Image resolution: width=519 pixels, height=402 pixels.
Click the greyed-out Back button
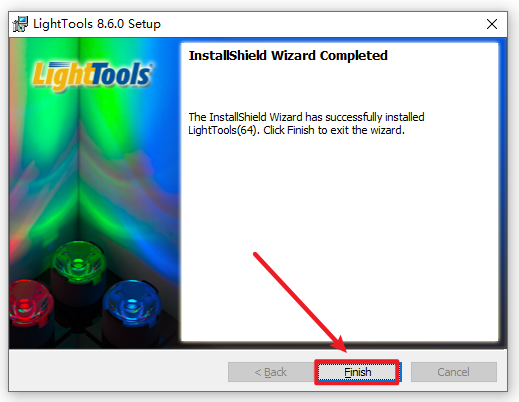tap(270, 372)
